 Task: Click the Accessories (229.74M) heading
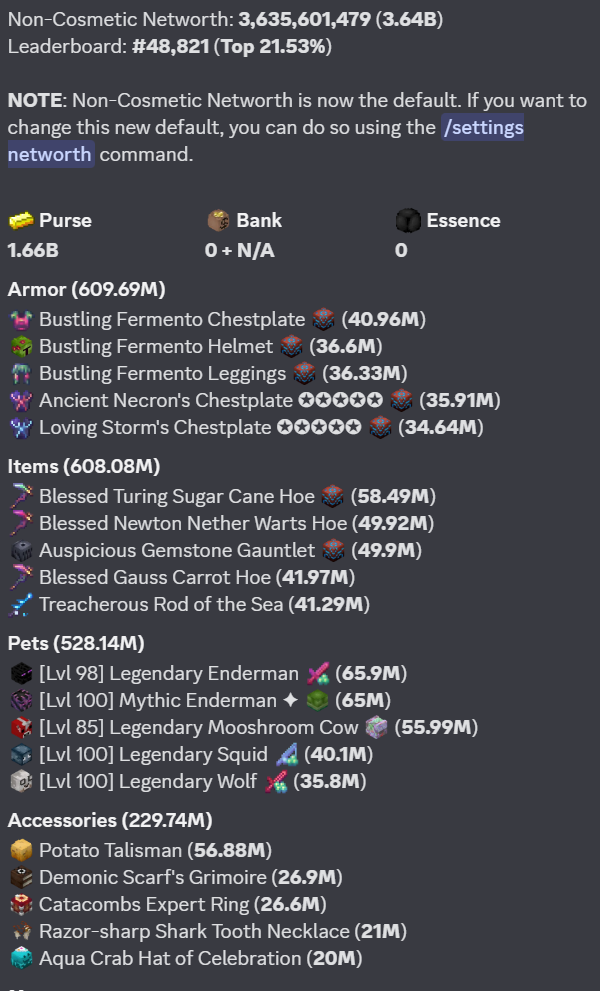tap(110, 820)
